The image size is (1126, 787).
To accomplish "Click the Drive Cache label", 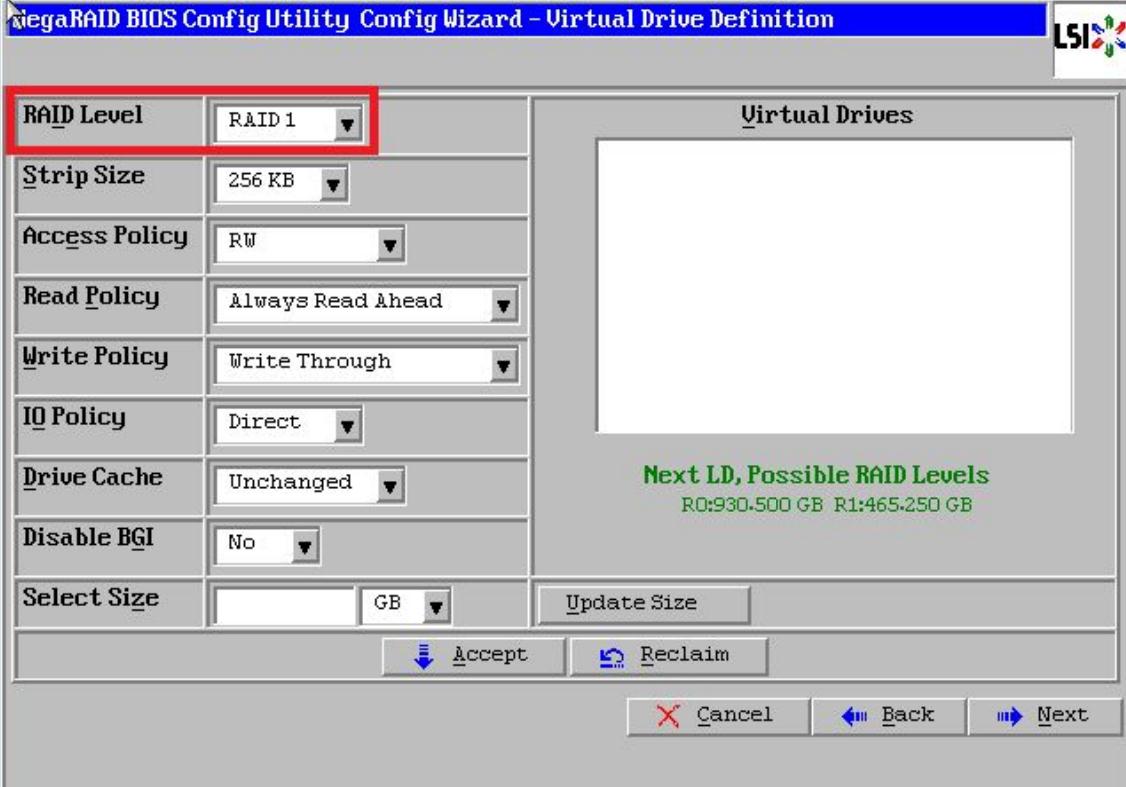I will (x=92, y=478).
